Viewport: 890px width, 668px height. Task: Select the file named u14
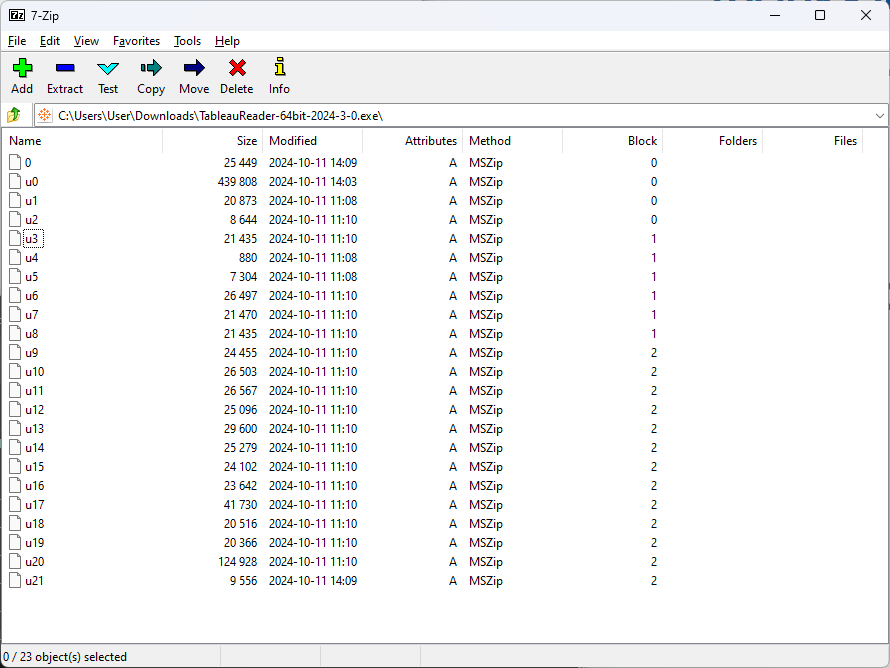[x=34, y=448]
